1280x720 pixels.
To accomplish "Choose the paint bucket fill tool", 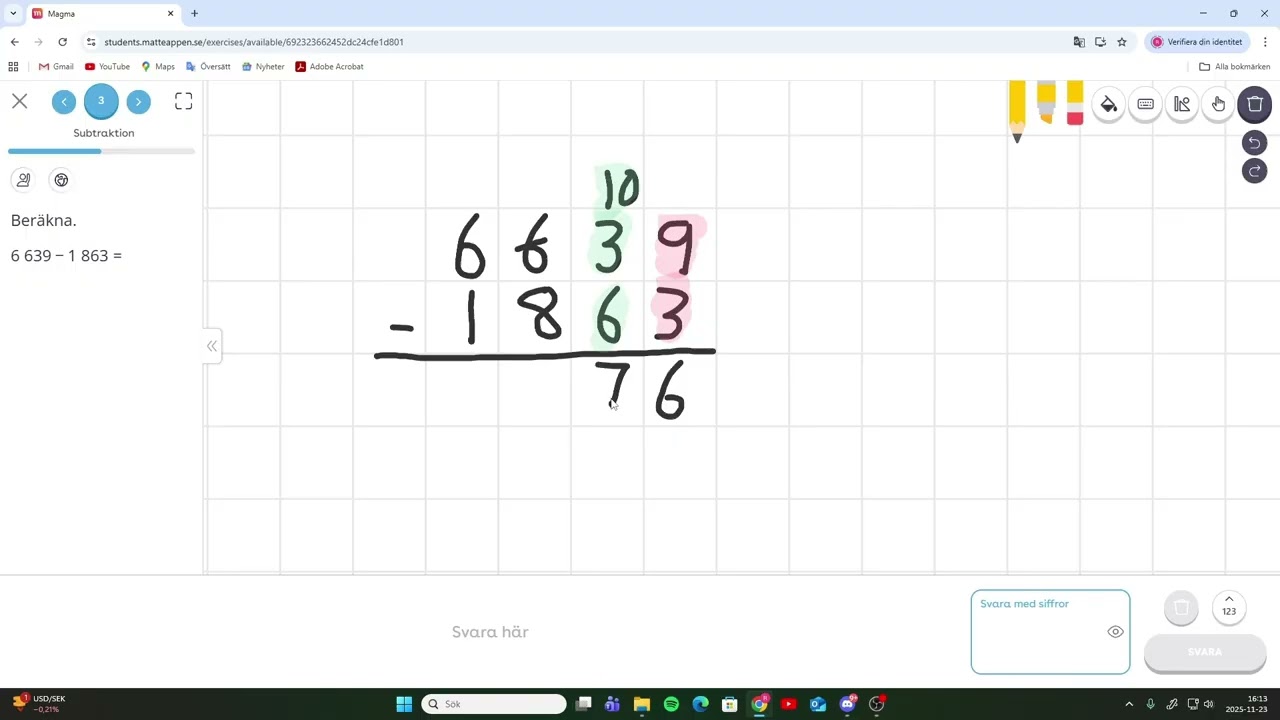I will click(1109, 104).
